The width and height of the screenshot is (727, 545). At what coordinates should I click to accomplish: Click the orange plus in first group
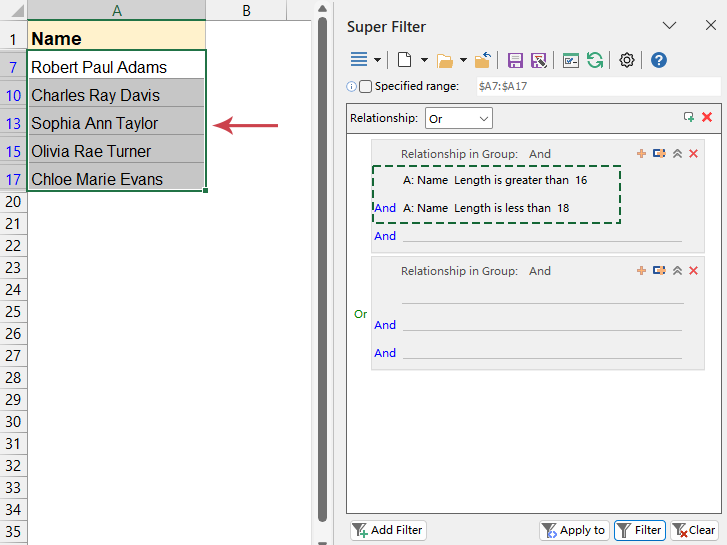click(641, 154)
